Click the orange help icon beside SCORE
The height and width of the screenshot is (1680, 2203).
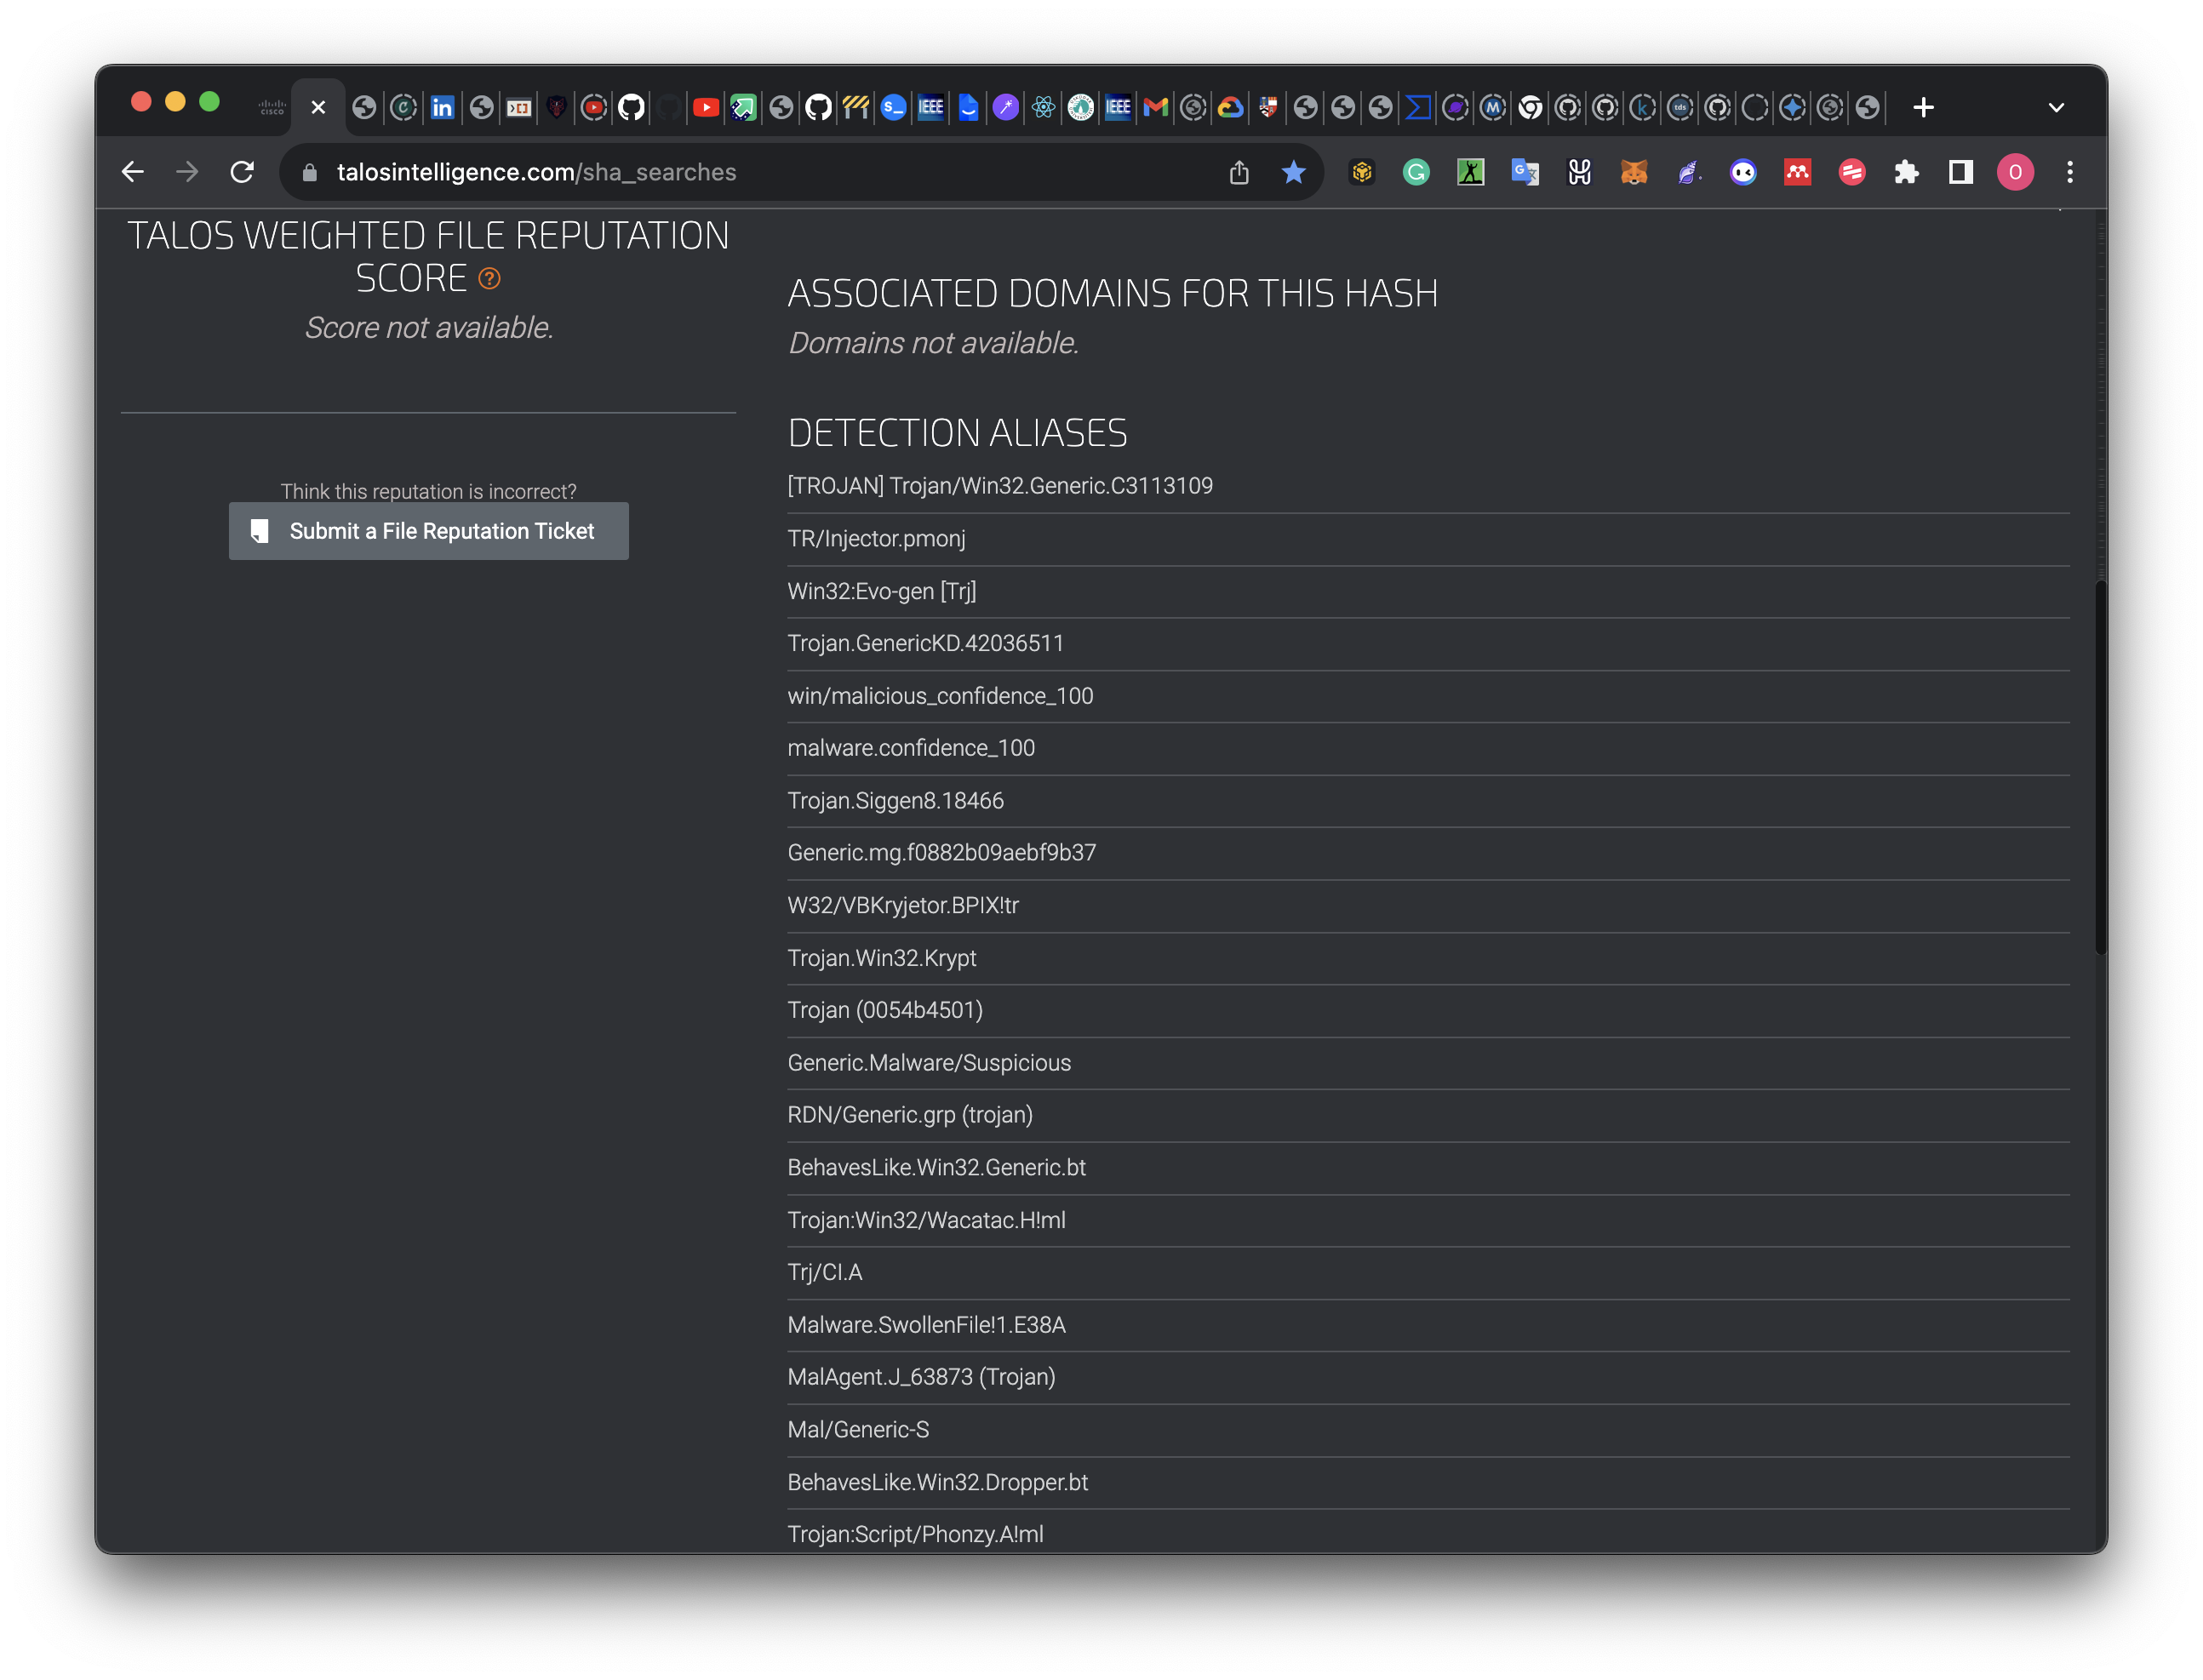point(489,279)
